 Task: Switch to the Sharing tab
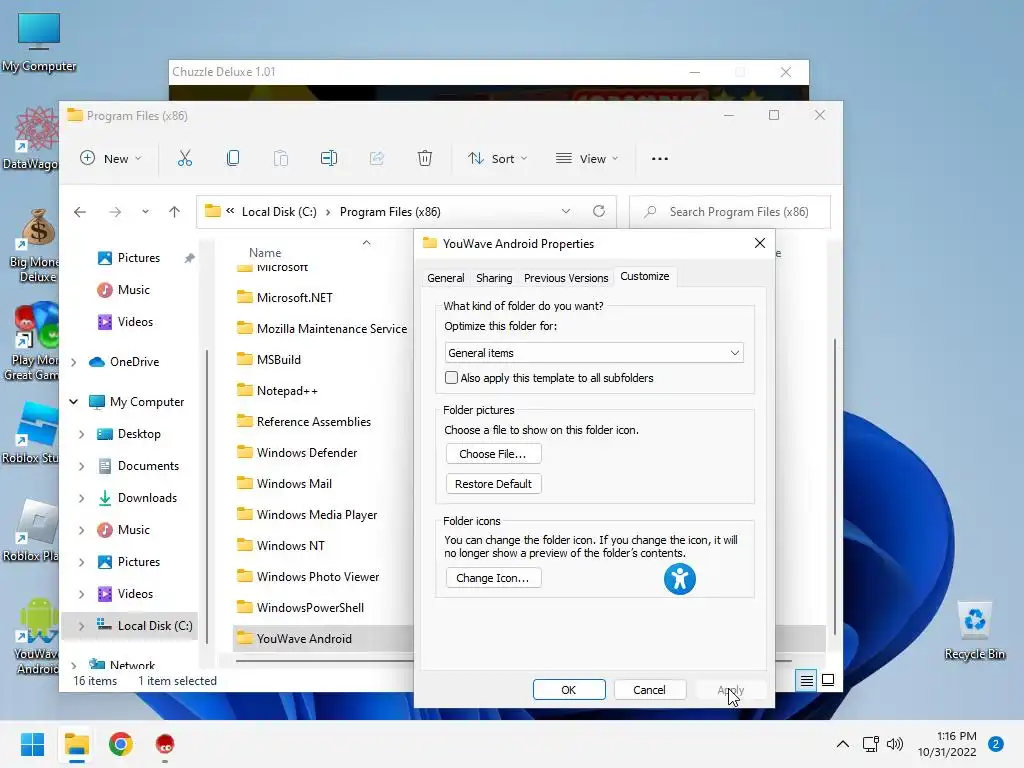click(x=494, y=278)
